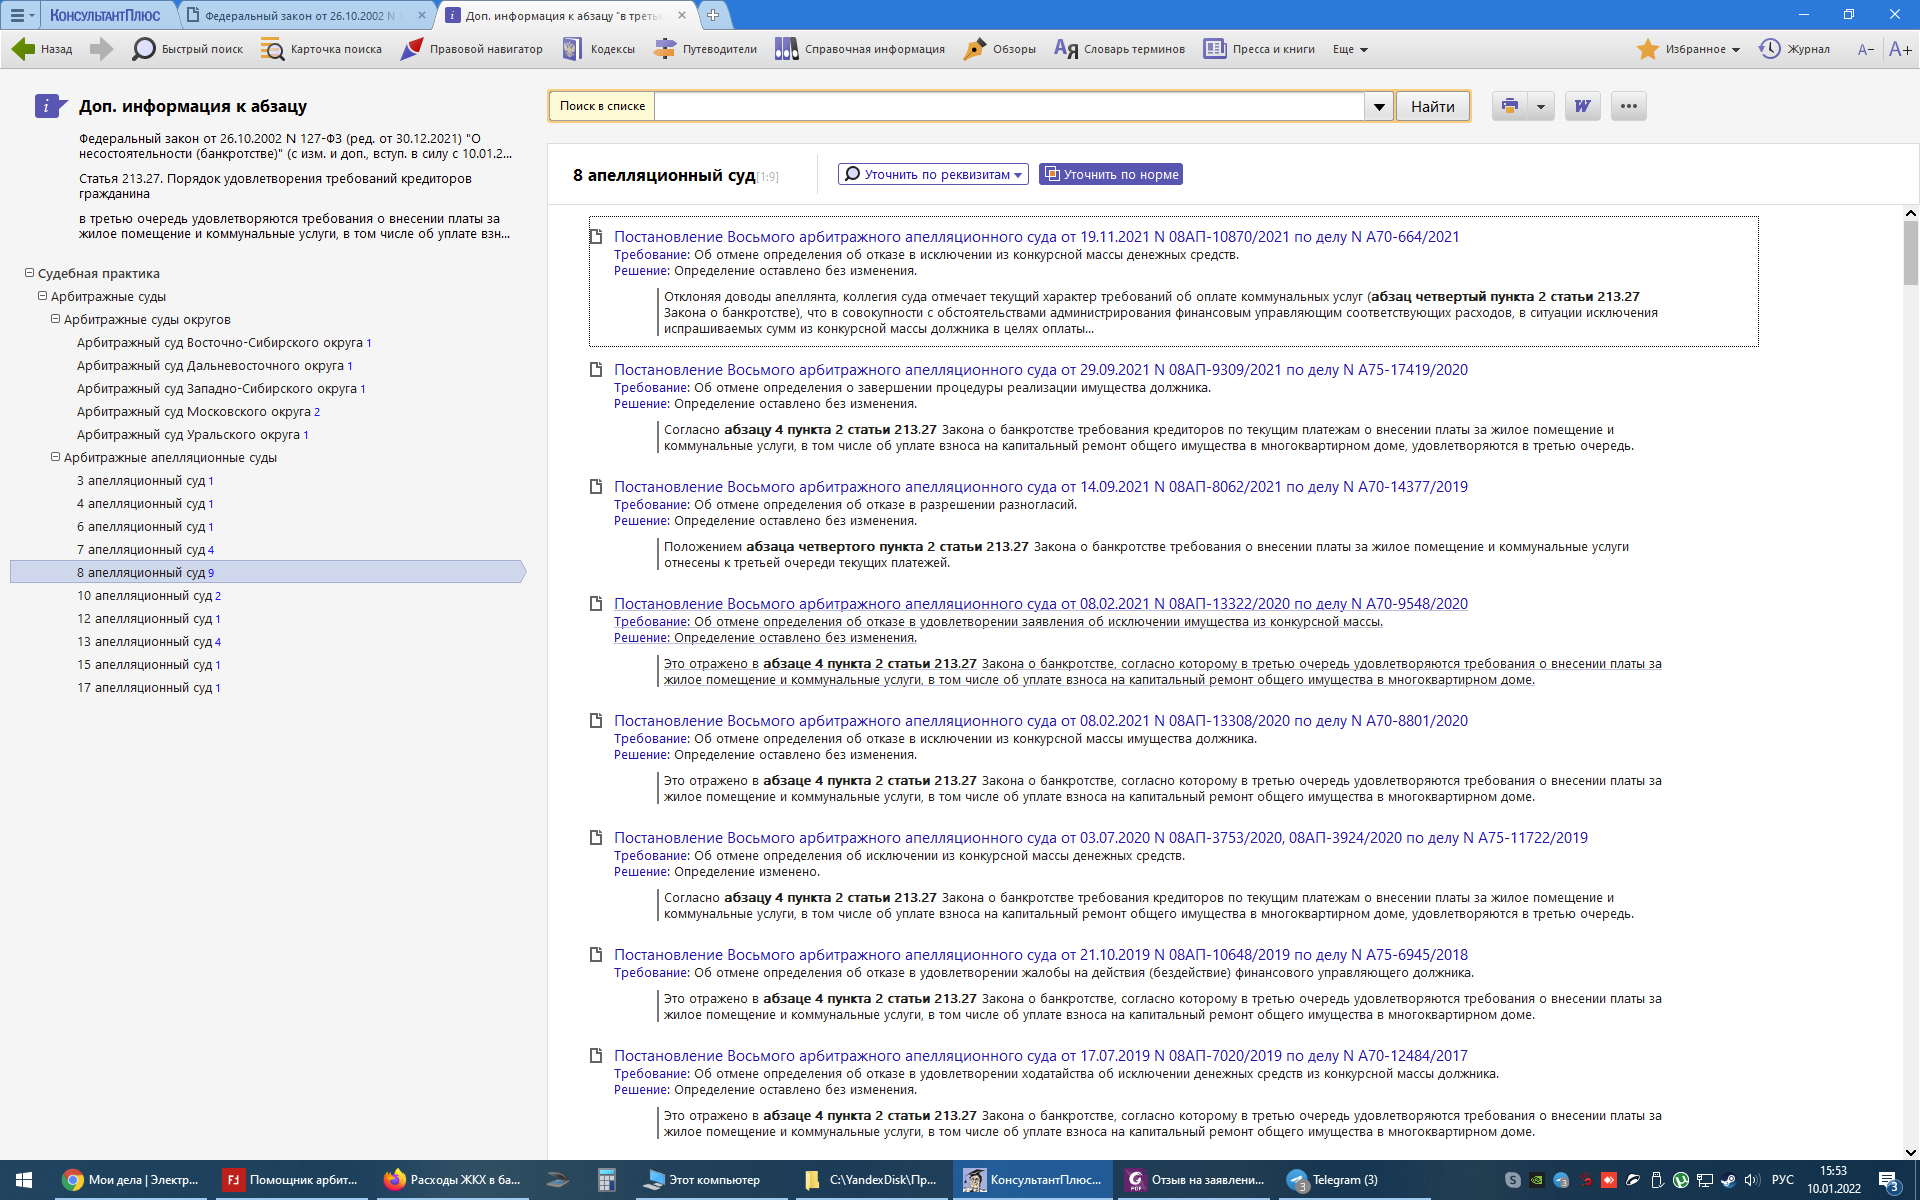Screen dimensions: 1920x1200
Task: Click the Favorites (Избранное) star icon
Action: [1647, 49]
